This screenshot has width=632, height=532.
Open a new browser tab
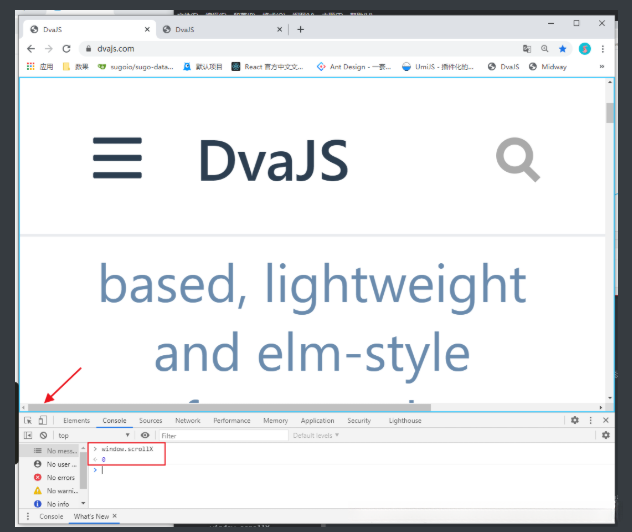[300, 29]
